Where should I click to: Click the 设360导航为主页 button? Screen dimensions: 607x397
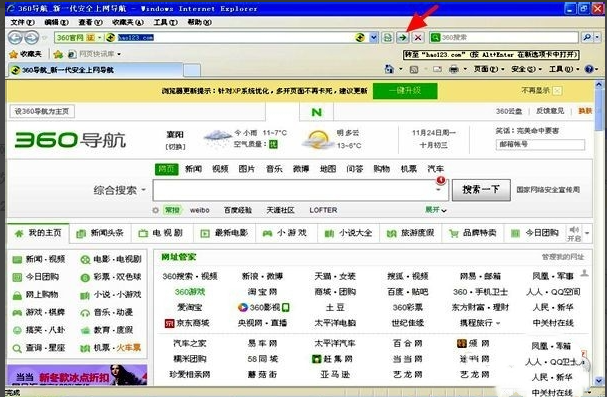pos(42,111)
